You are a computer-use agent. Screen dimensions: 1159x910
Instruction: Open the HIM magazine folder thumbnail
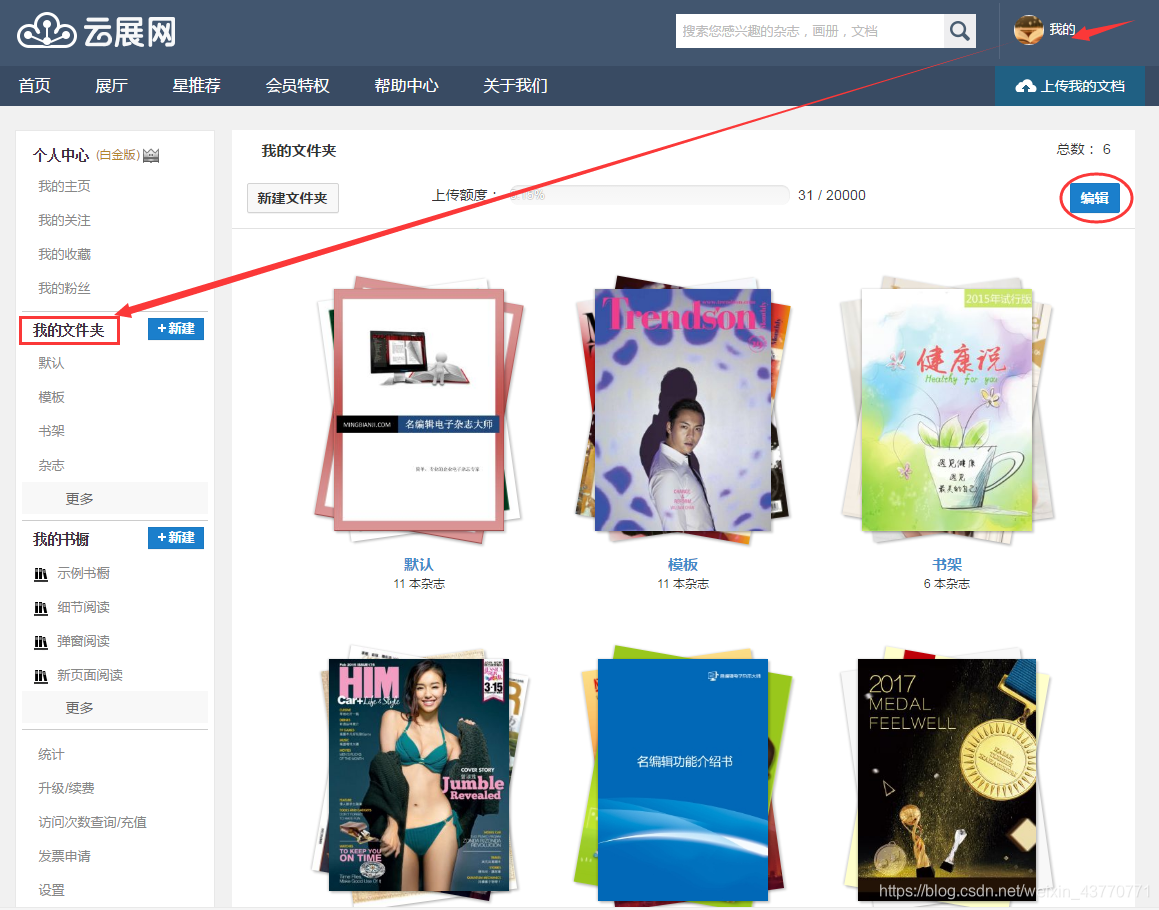pos(419,775)
